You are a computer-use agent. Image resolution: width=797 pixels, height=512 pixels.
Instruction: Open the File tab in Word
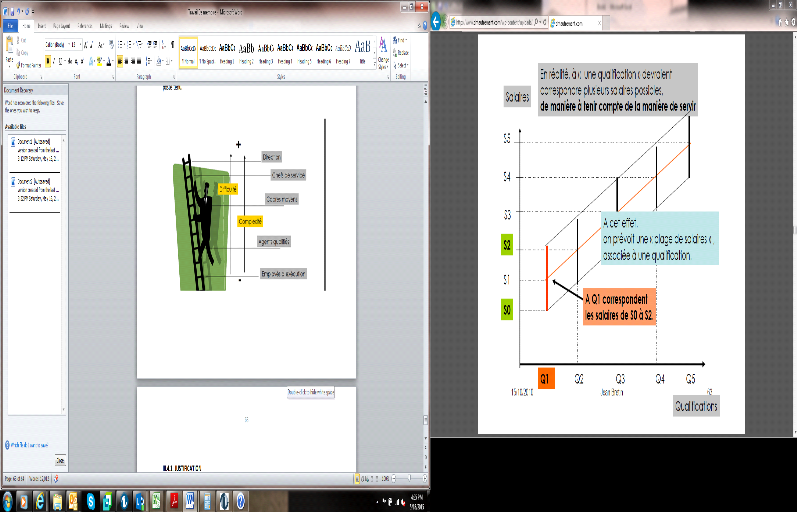[10, 26]
